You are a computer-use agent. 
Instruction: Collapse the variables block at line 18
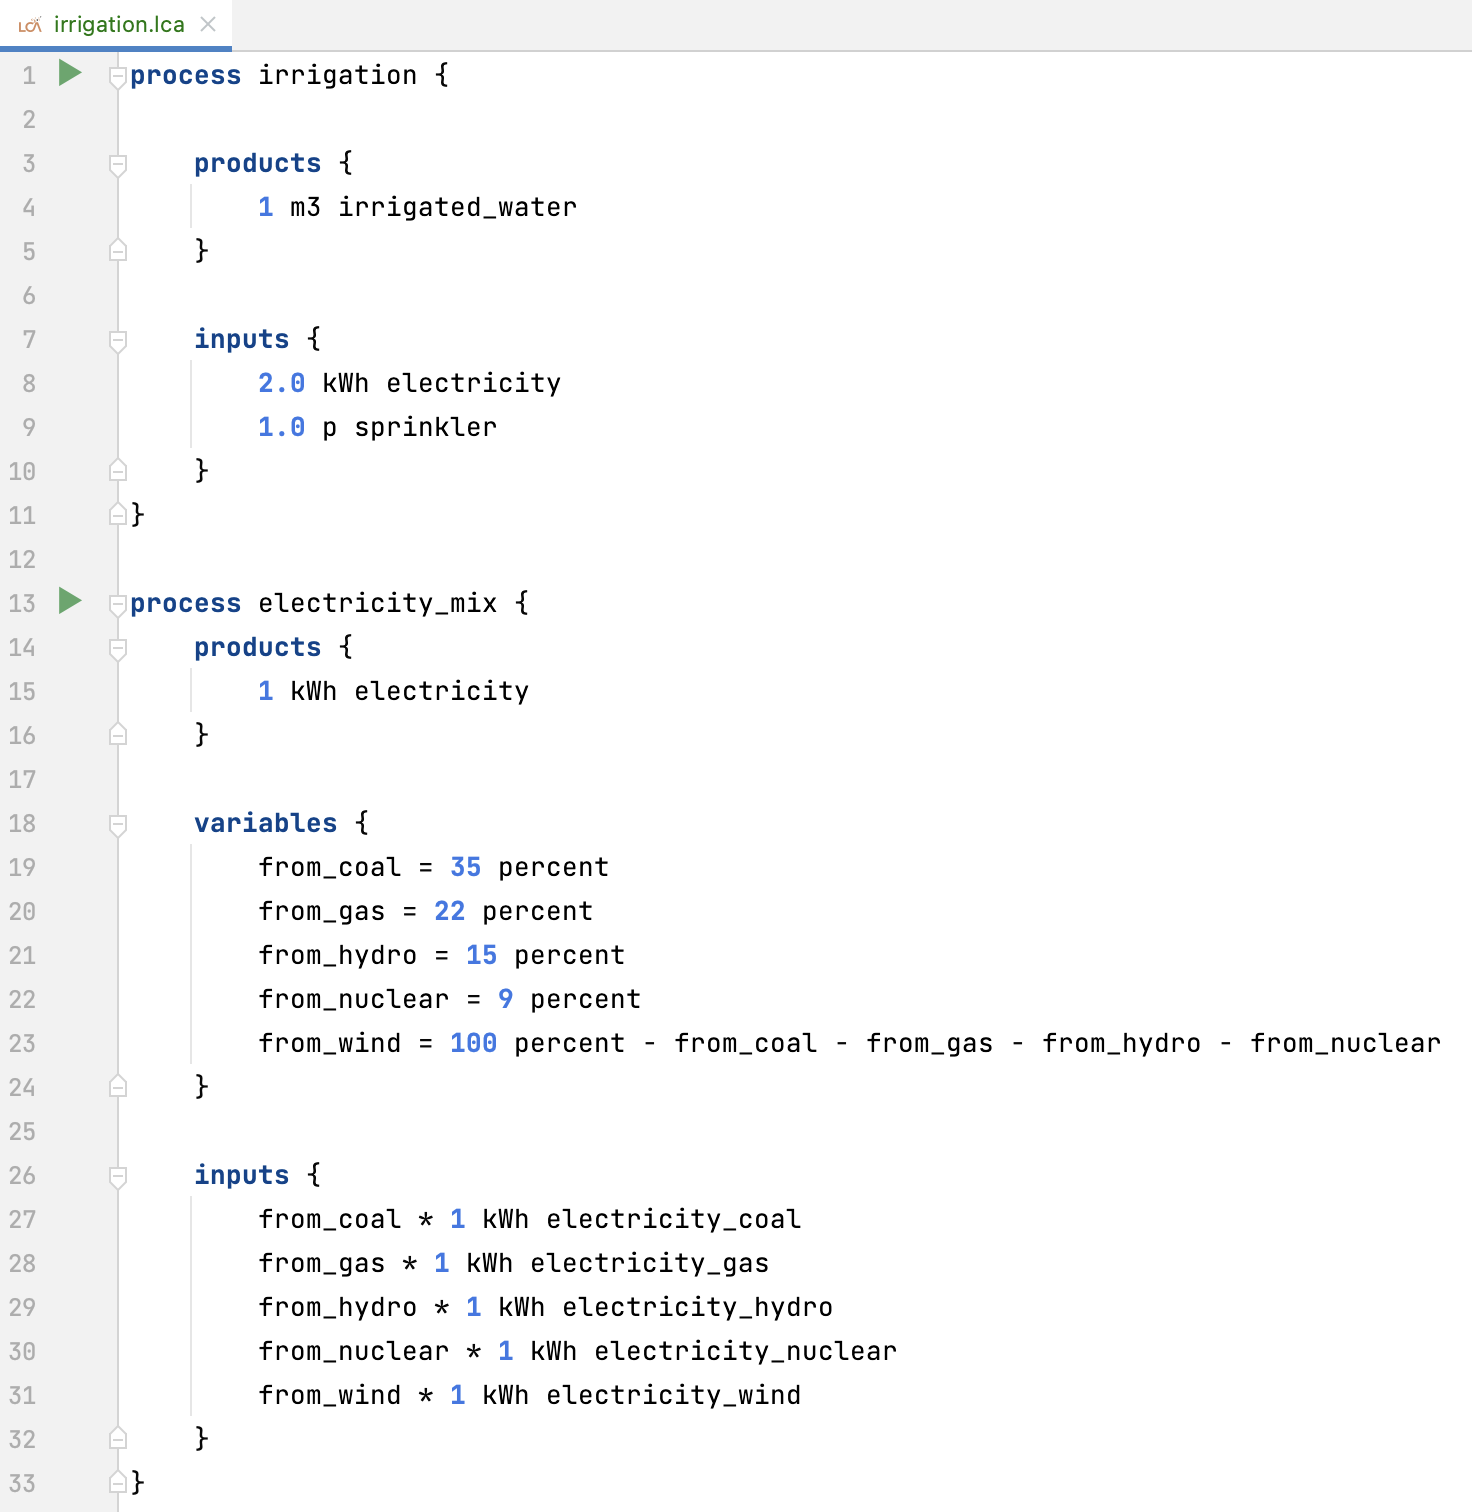pos(118,824)
